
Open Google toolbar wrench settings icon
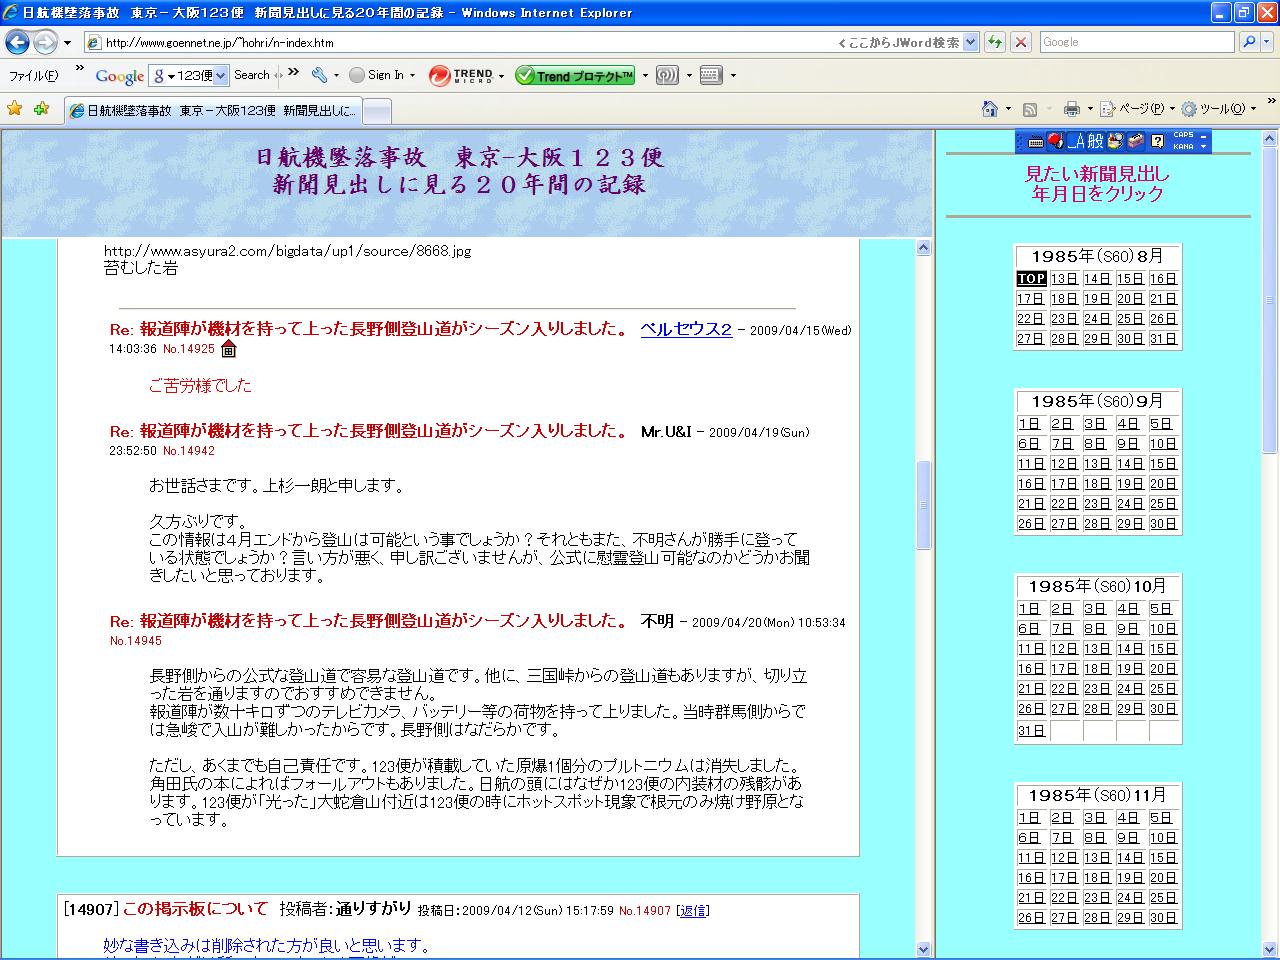point(319,75)
